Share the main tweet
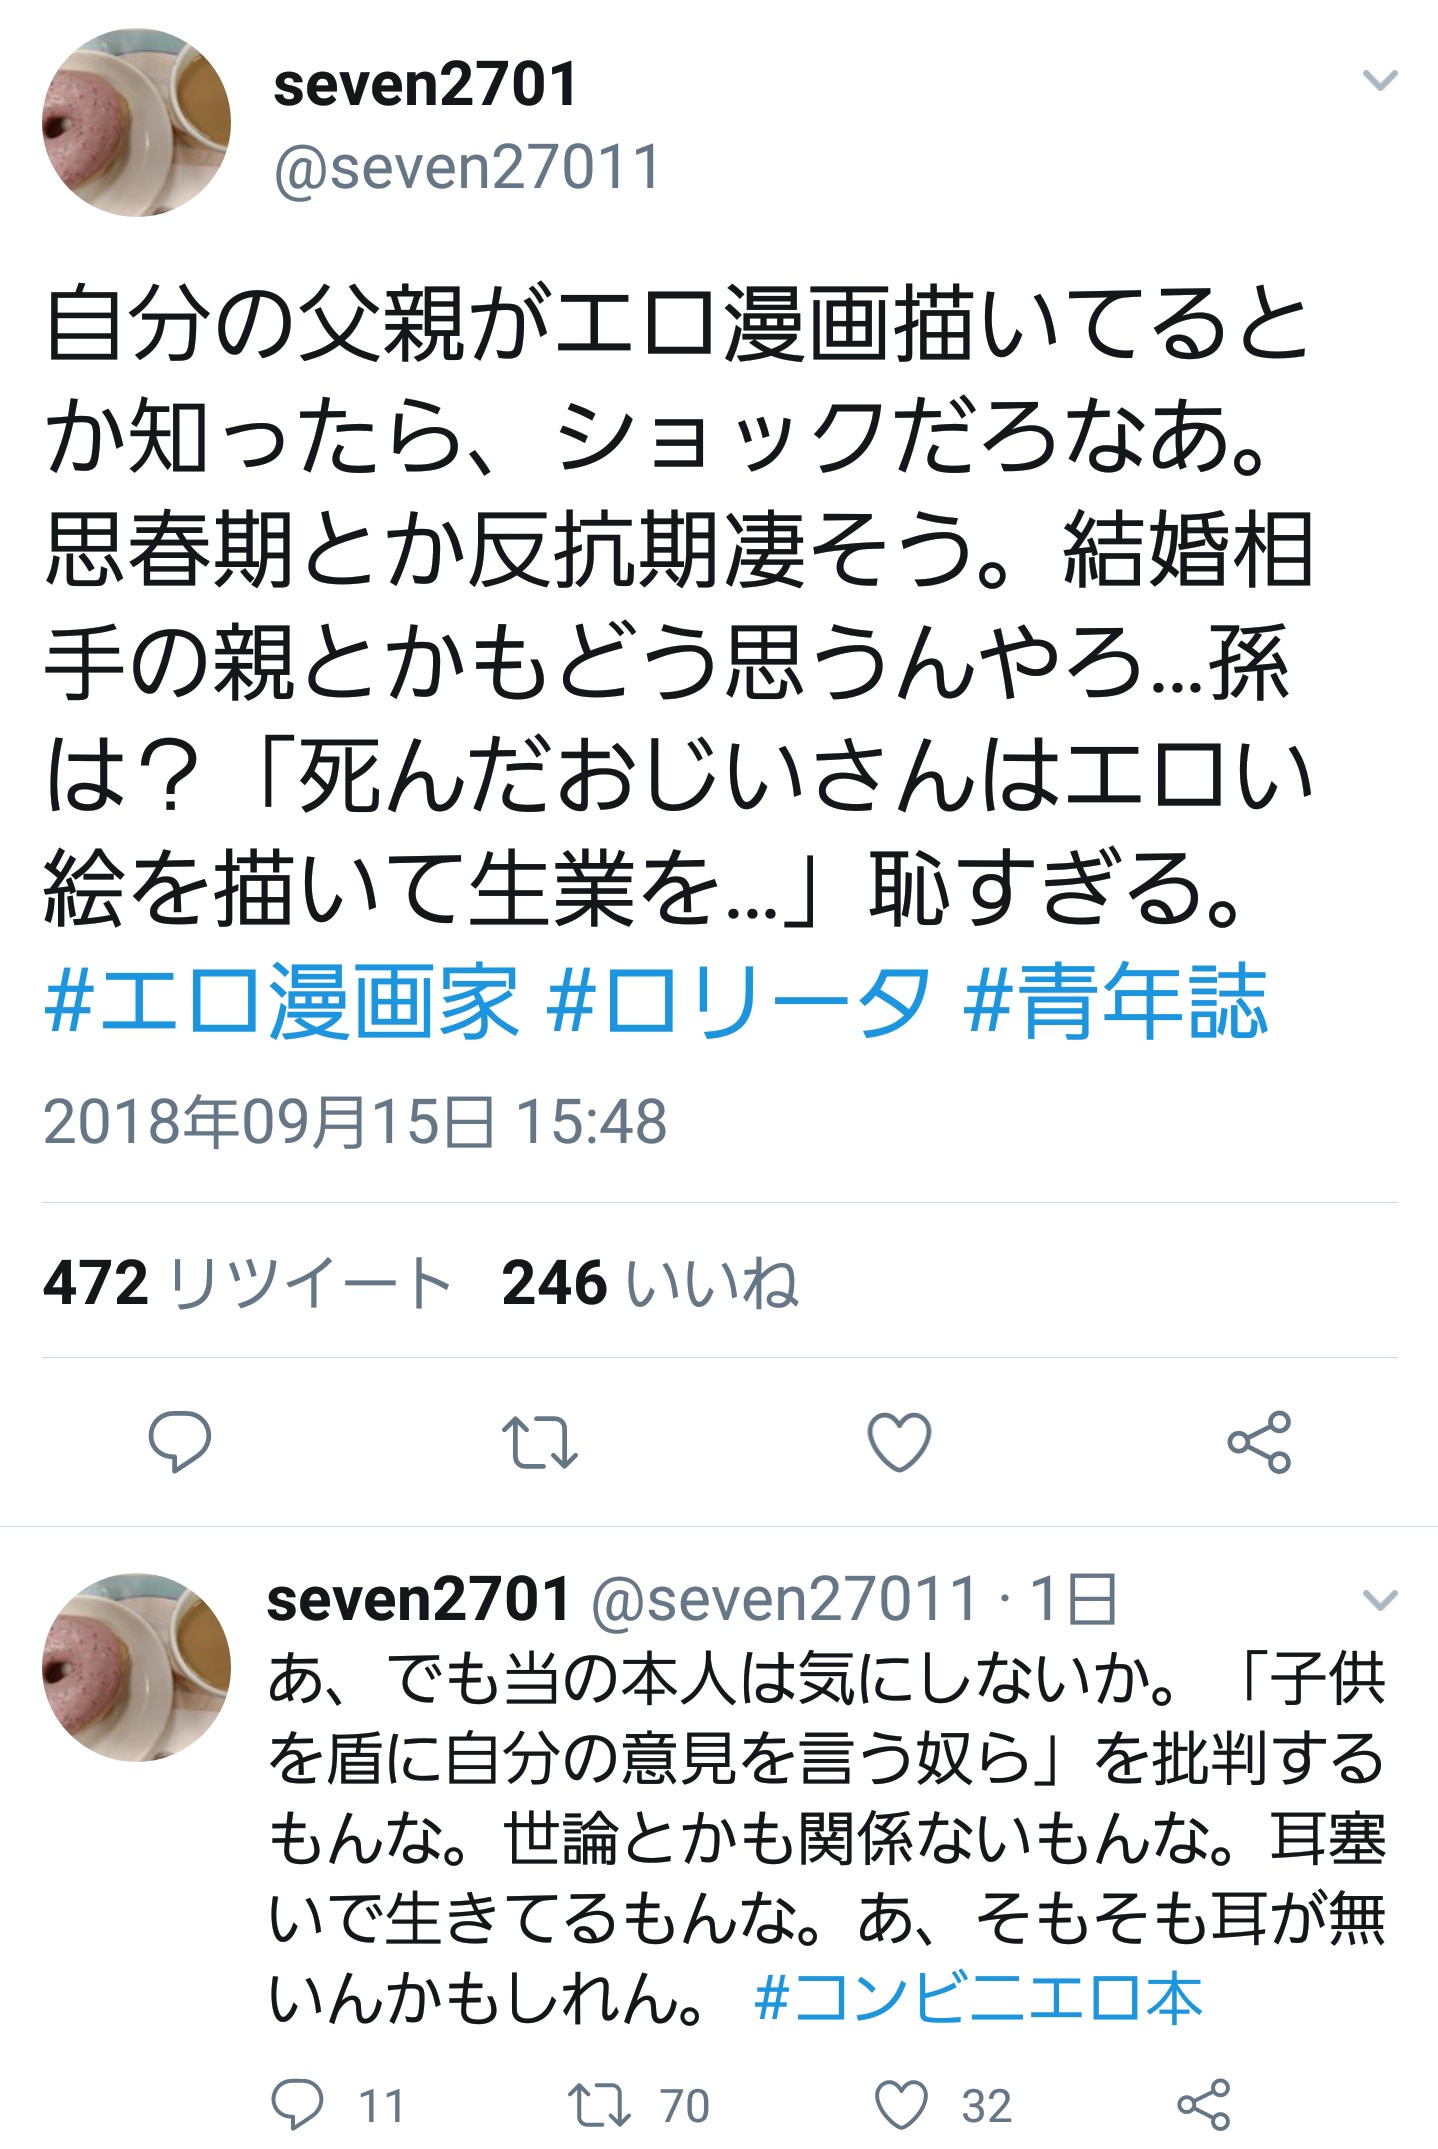Screen dimensions: 1438x2149 click(x=1259, y=1441)
